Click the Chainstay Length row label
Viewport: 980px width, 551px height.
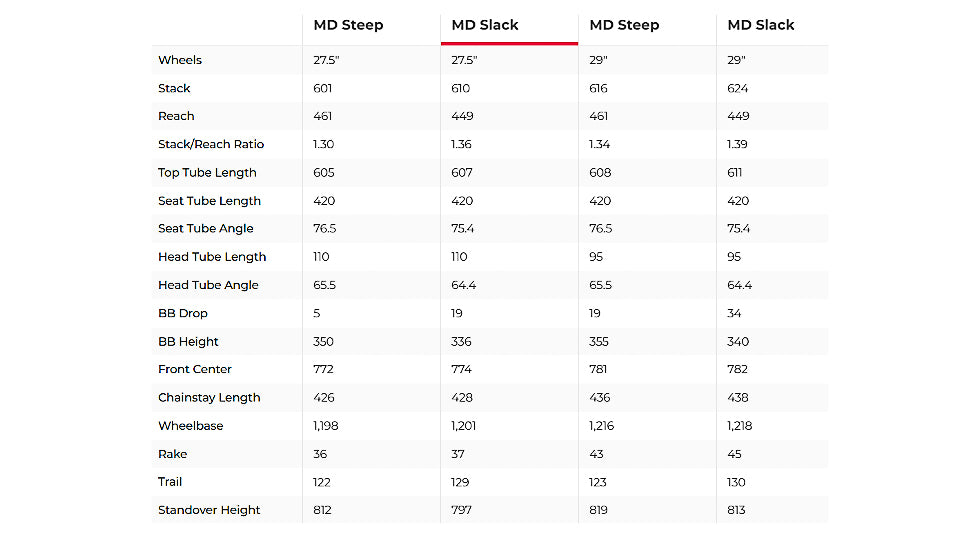[x=209, y=397]
